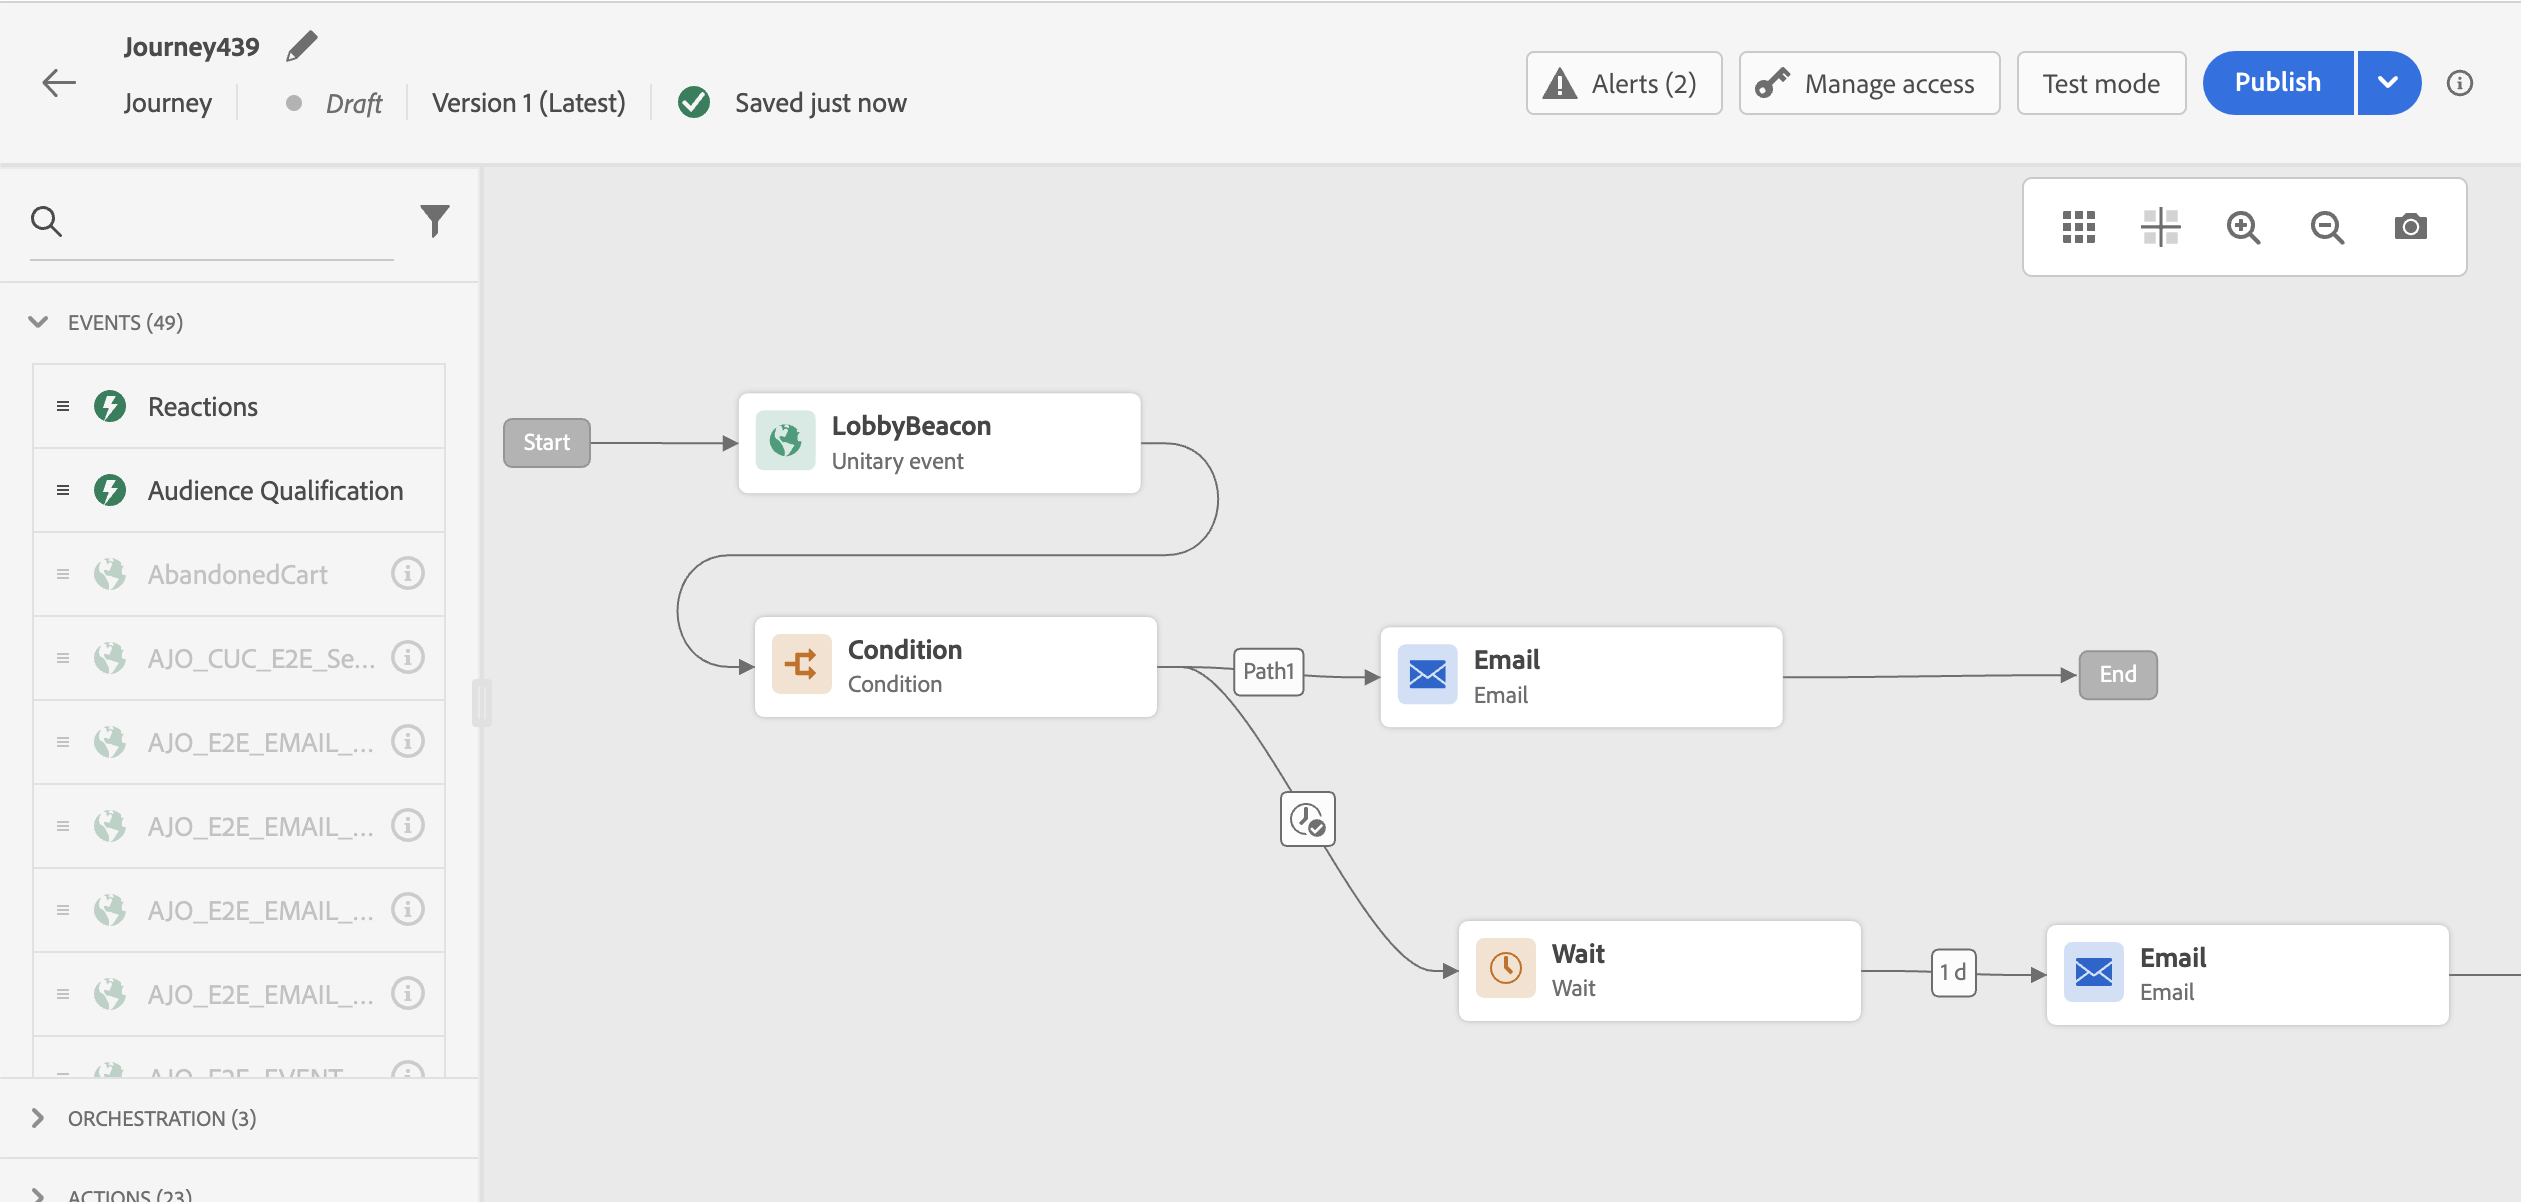2521x1202 pixels.
Task: Click the info icon beside Publish
Action: (x=2459, y=83)
